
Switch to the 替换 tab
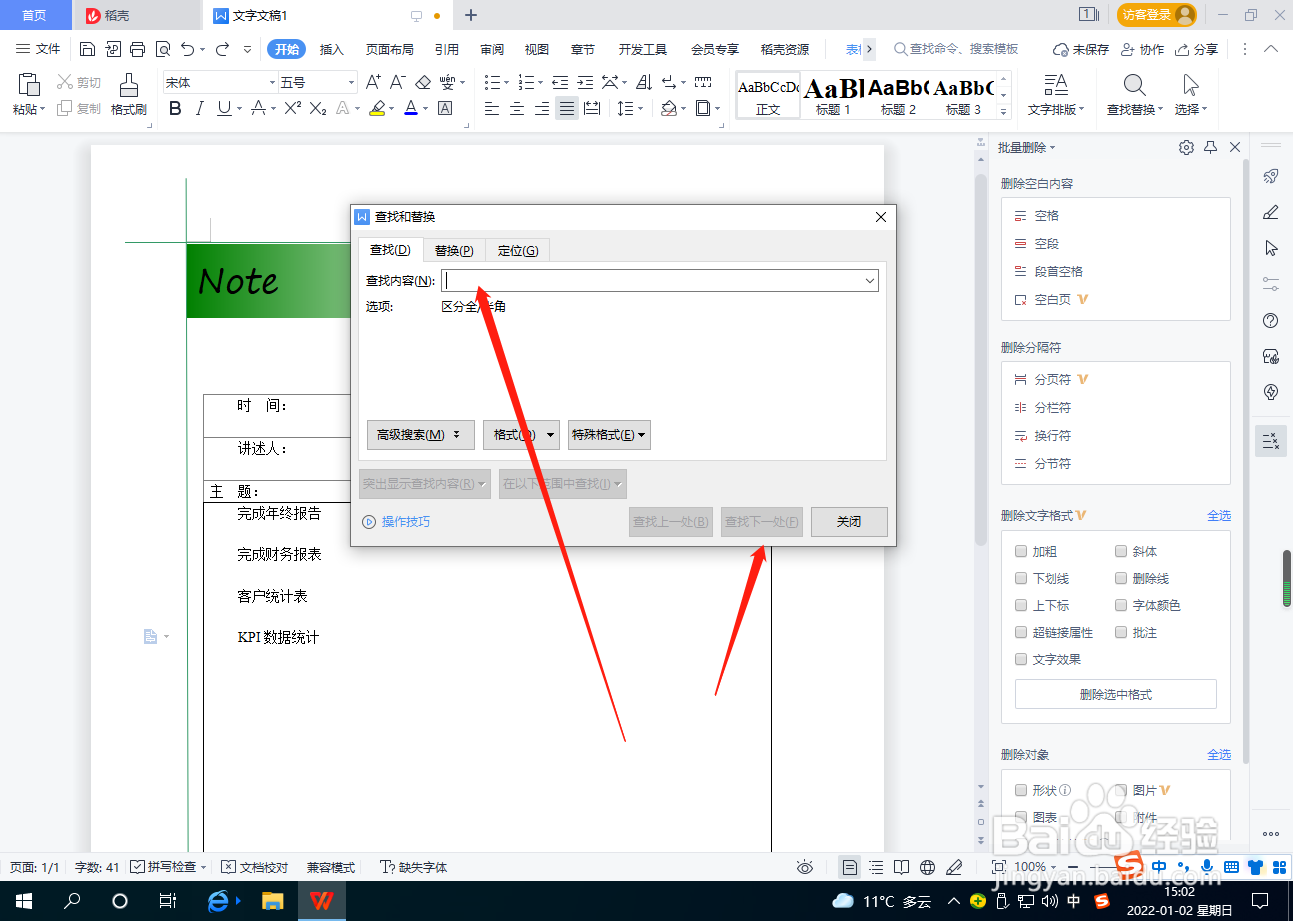[454, 250]
